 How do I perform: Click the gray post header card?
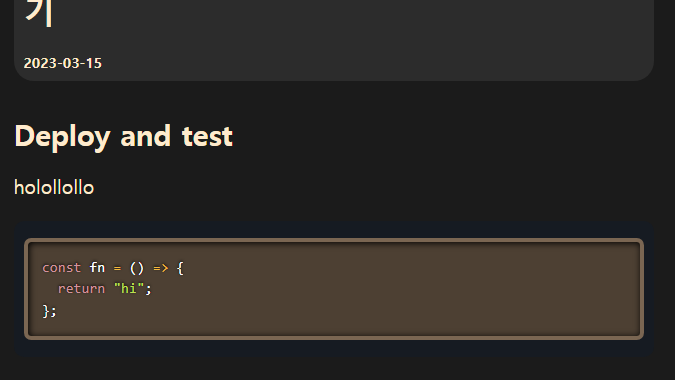click(x=334, y=40)
